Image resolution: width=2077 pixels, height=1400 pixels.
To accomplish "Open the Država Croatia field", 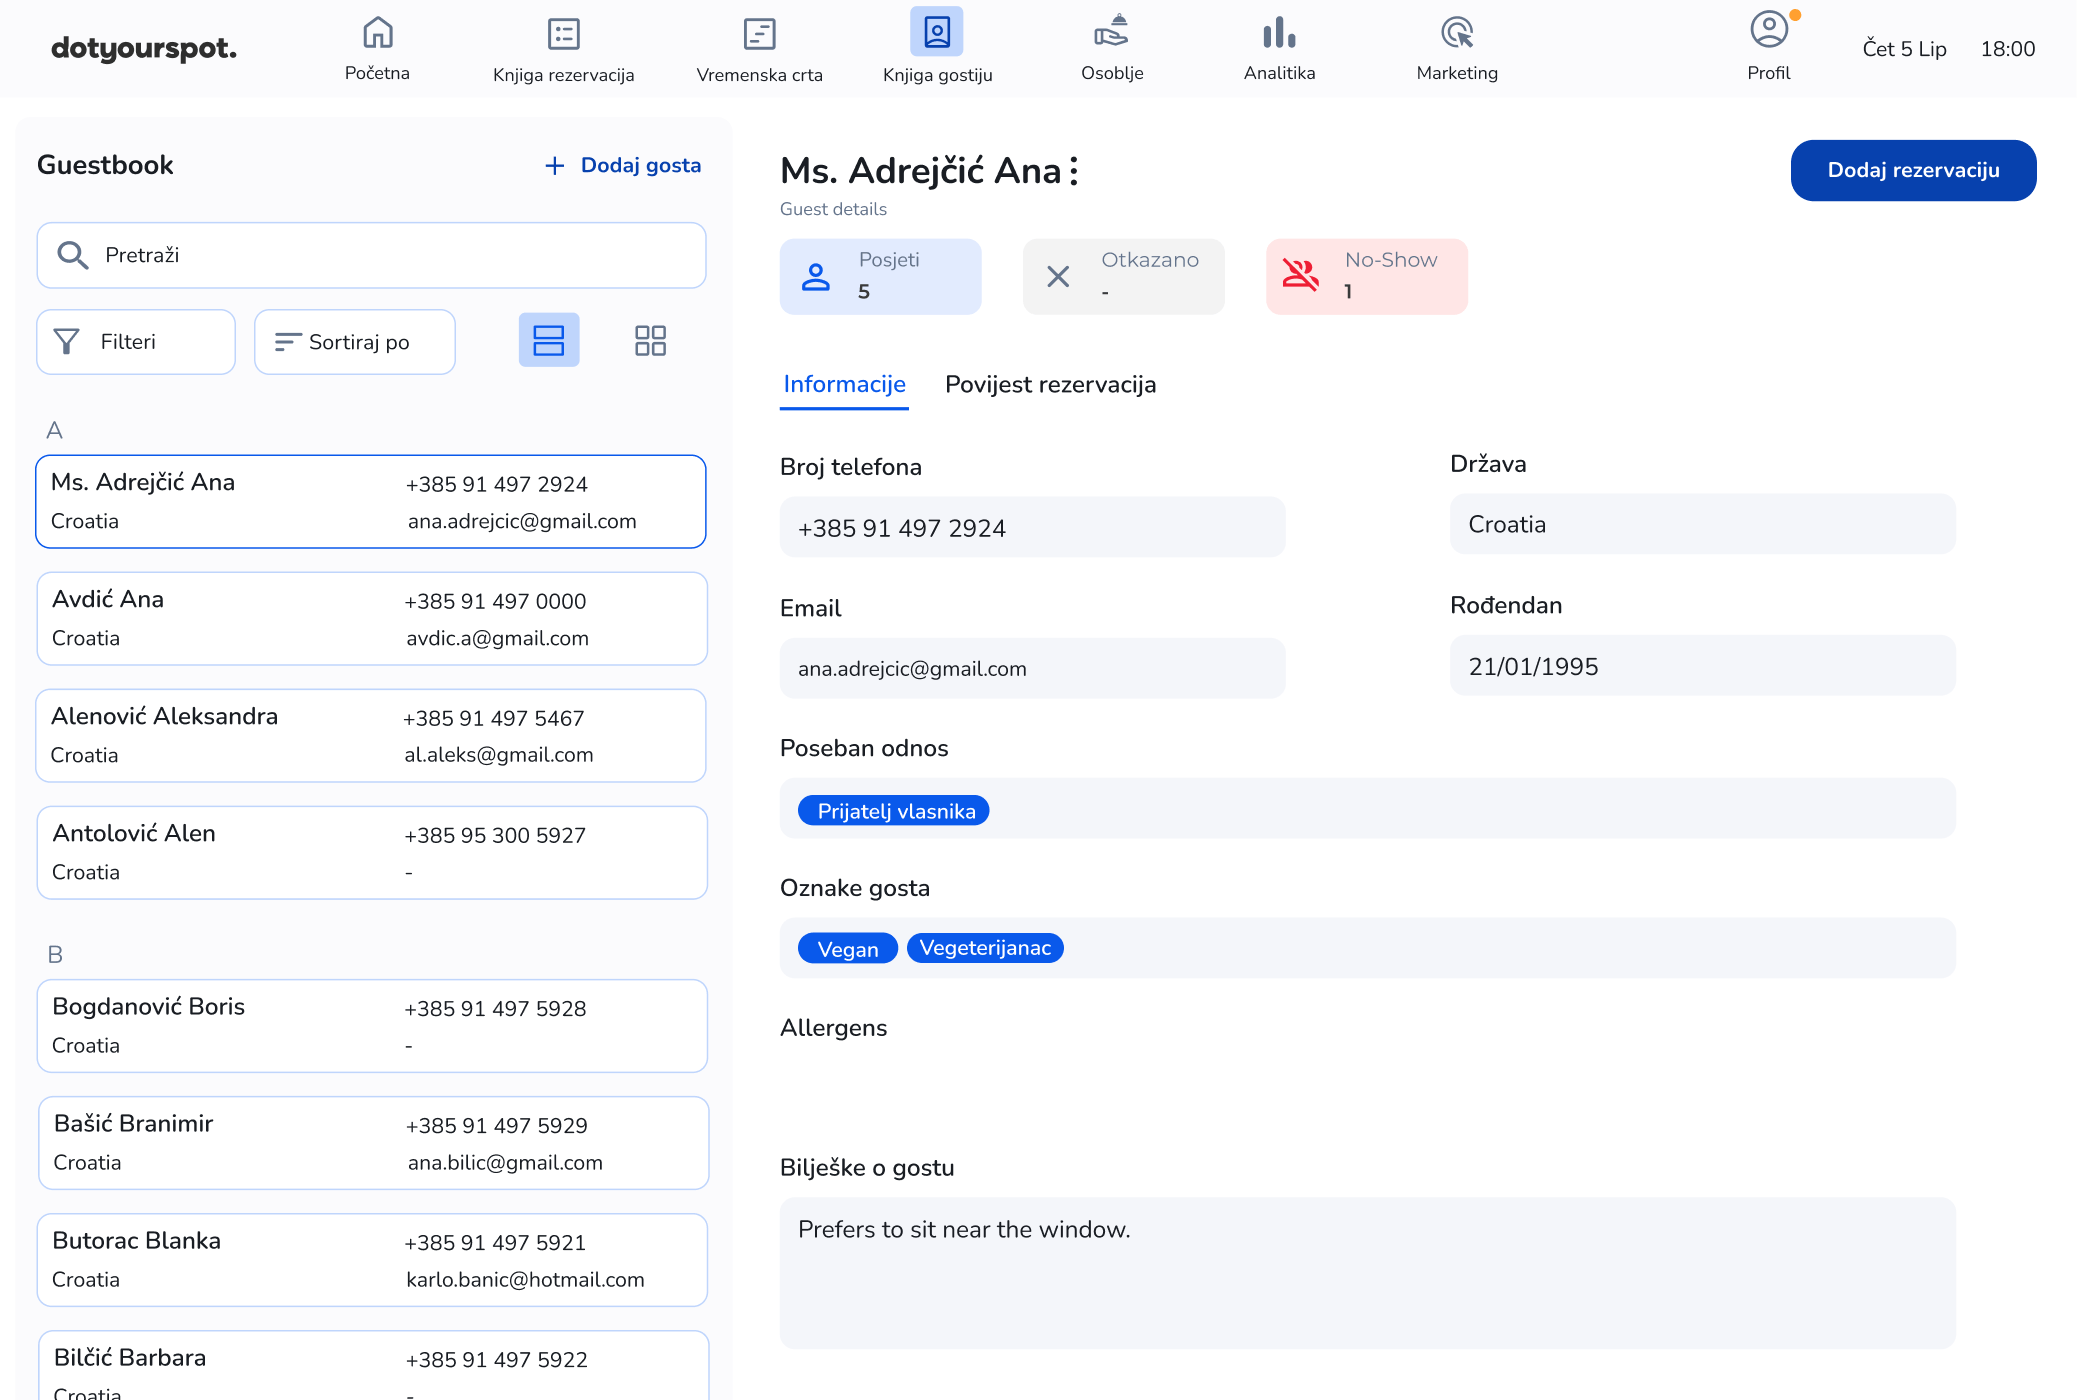I will click(x=1702, y=524).
